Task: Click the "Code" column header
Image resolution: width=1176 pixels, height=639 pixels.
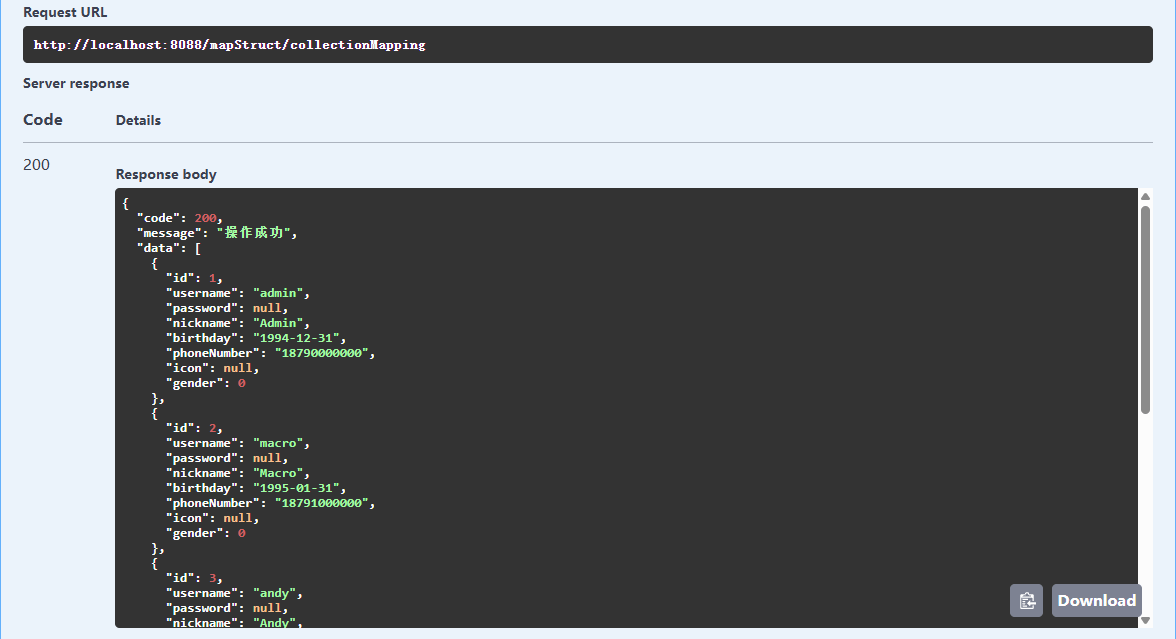Action: click(x=43, y=120)
